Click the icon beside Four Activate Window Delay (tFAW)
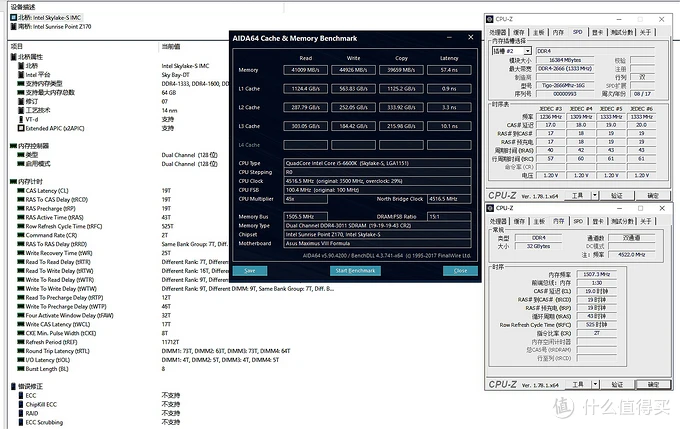The height and width of the screenshot is (429, 680). coord(21,315)
